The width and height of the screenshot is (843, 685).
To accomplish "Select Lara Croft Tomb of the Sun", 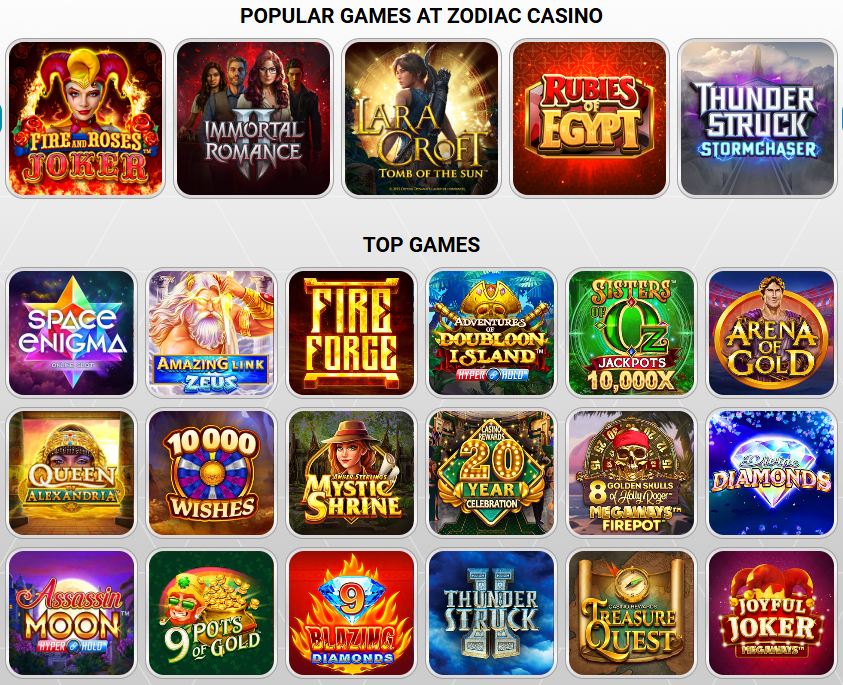I will tap(422, 118).
